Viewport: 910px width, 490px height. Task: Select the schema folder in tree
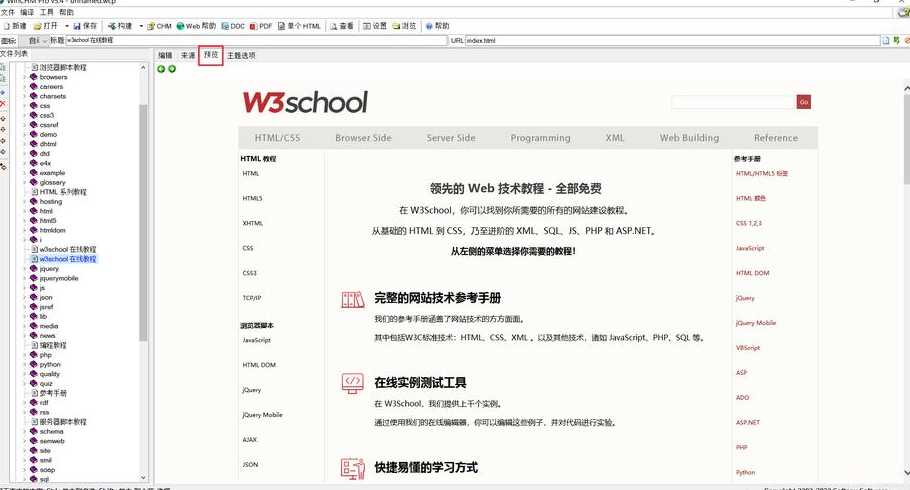coord(51,431)
